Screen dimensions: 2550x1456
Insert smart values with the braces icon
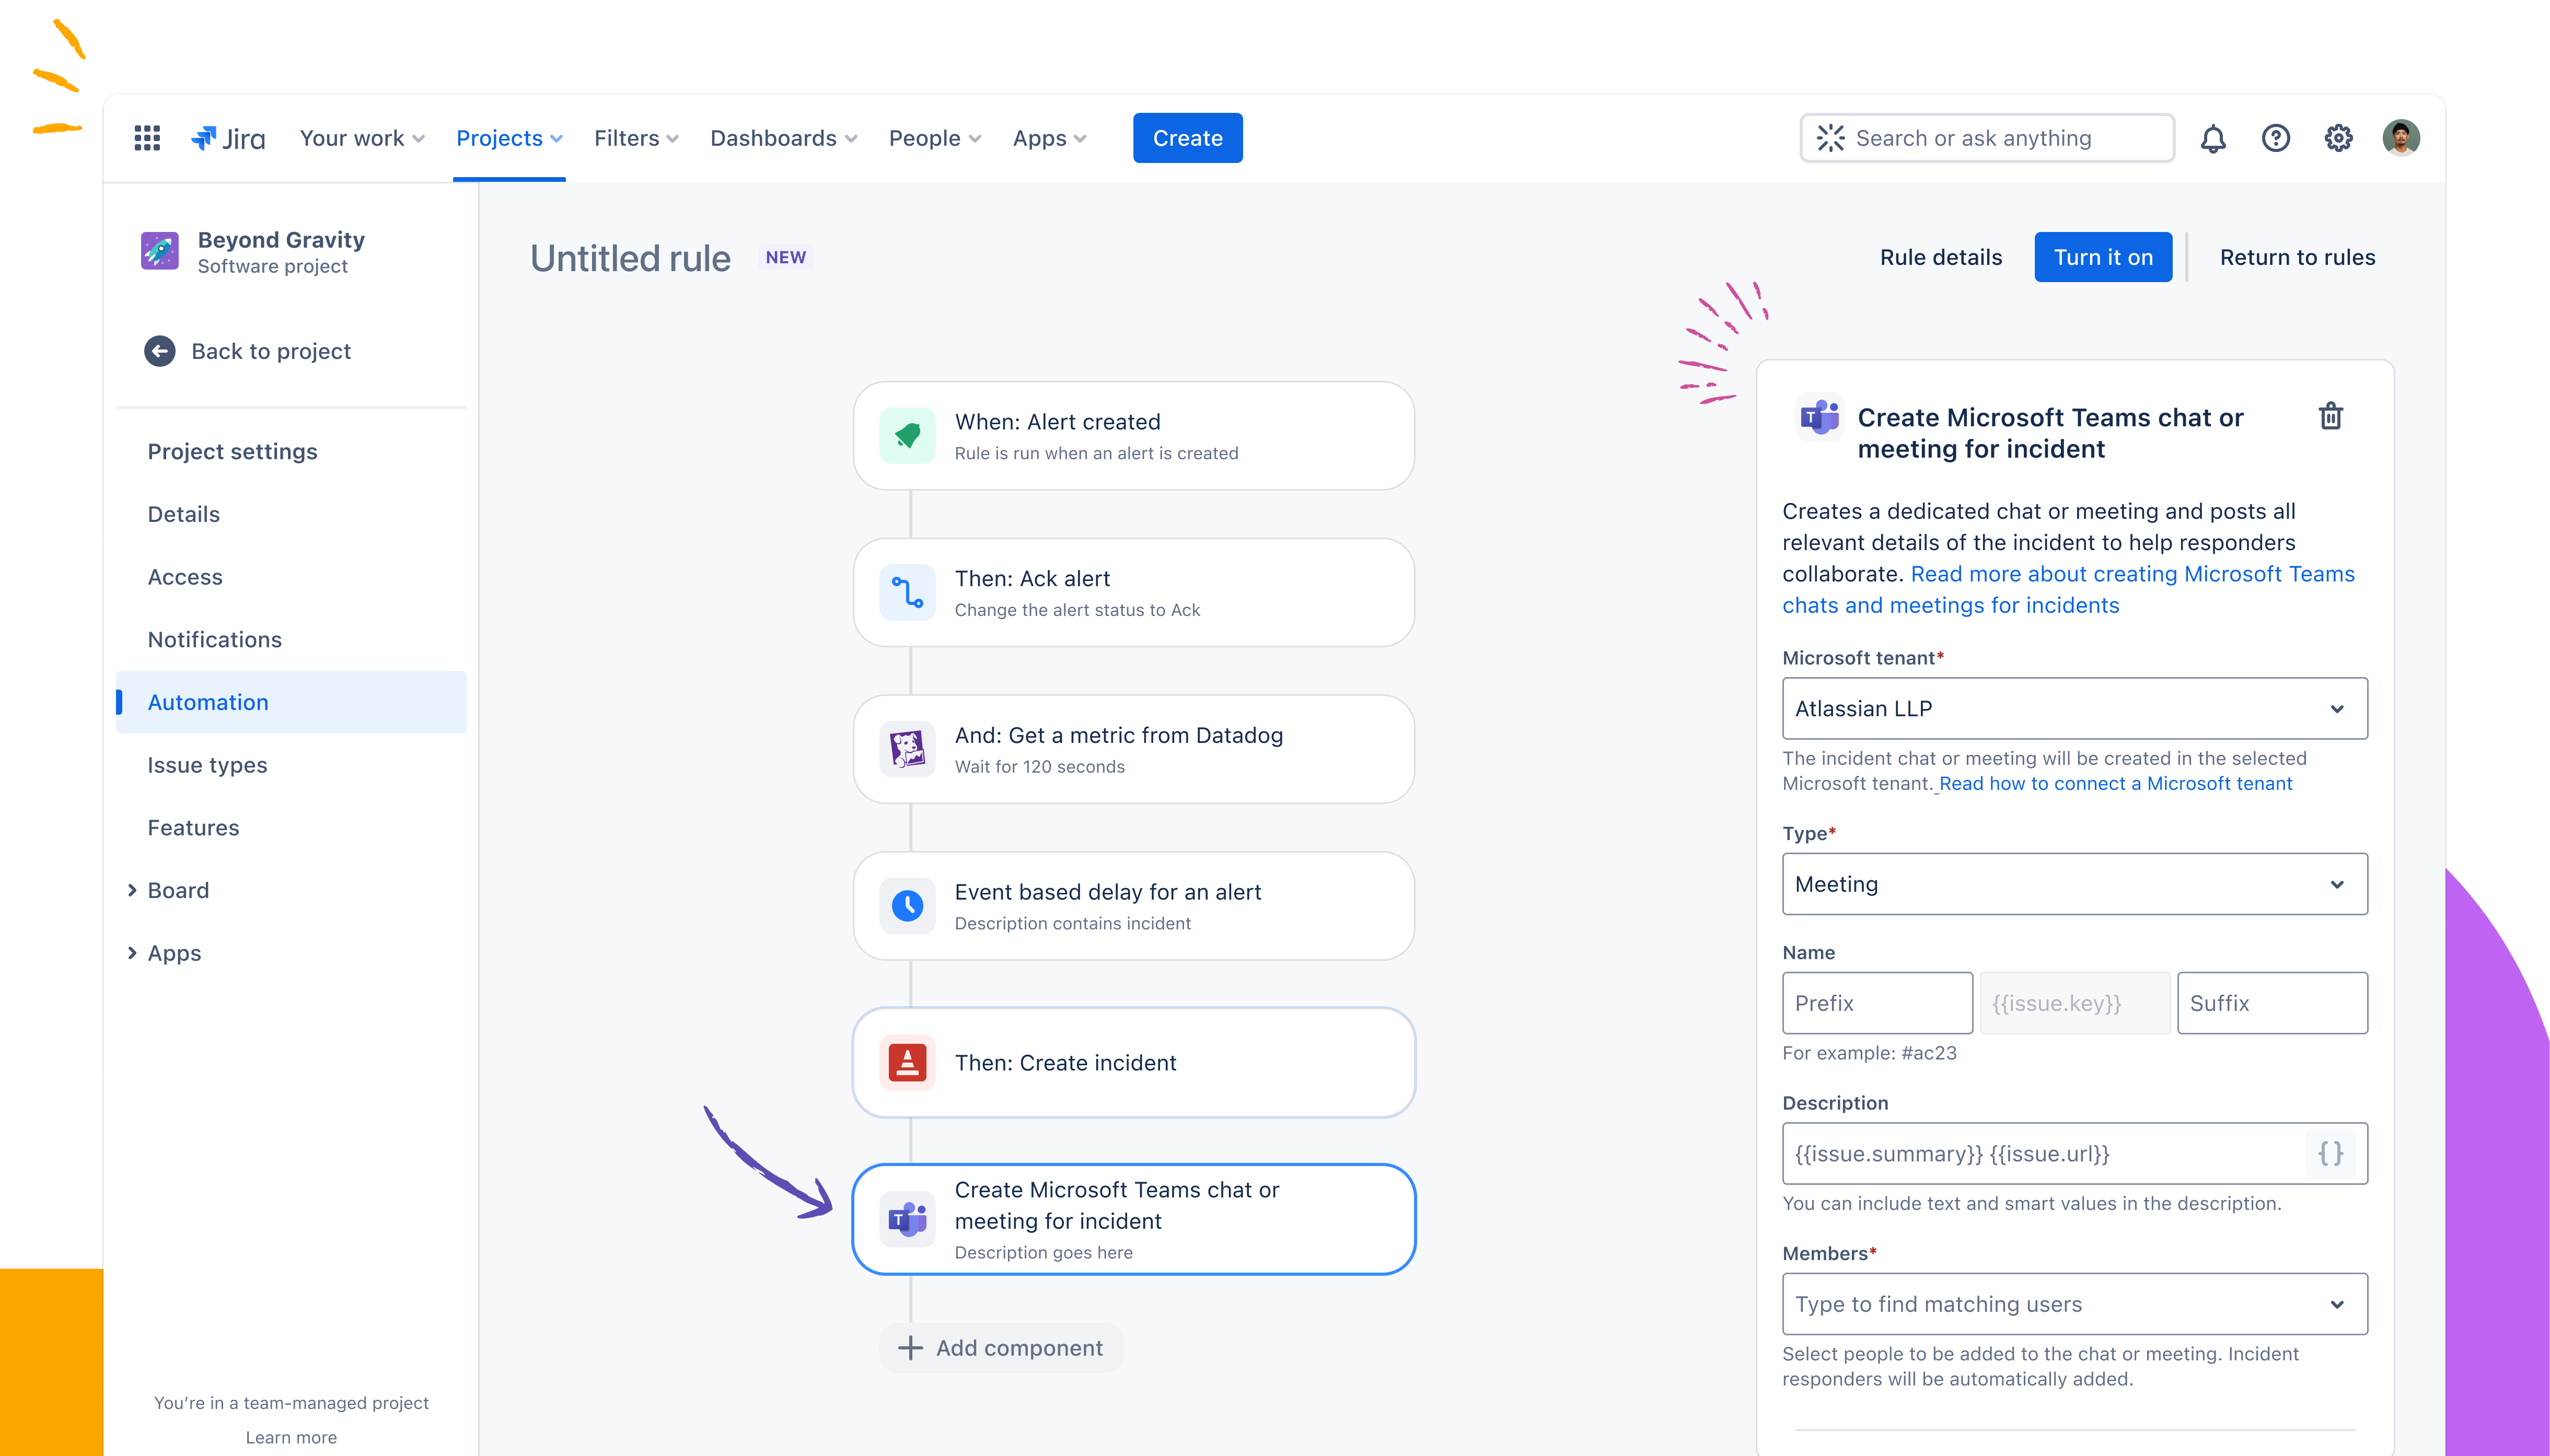[x=2330, y=1153]
